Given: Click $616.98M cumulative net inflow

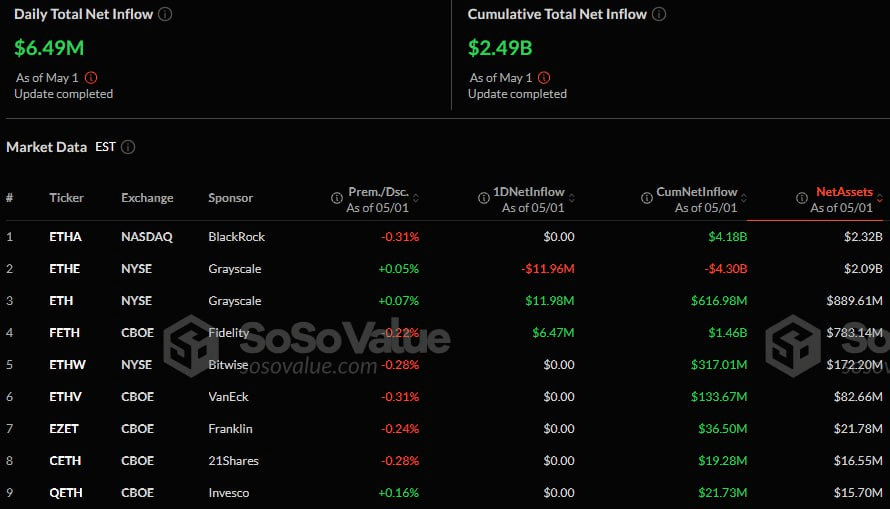Looking at the screenshot, I should pos(719,301).
